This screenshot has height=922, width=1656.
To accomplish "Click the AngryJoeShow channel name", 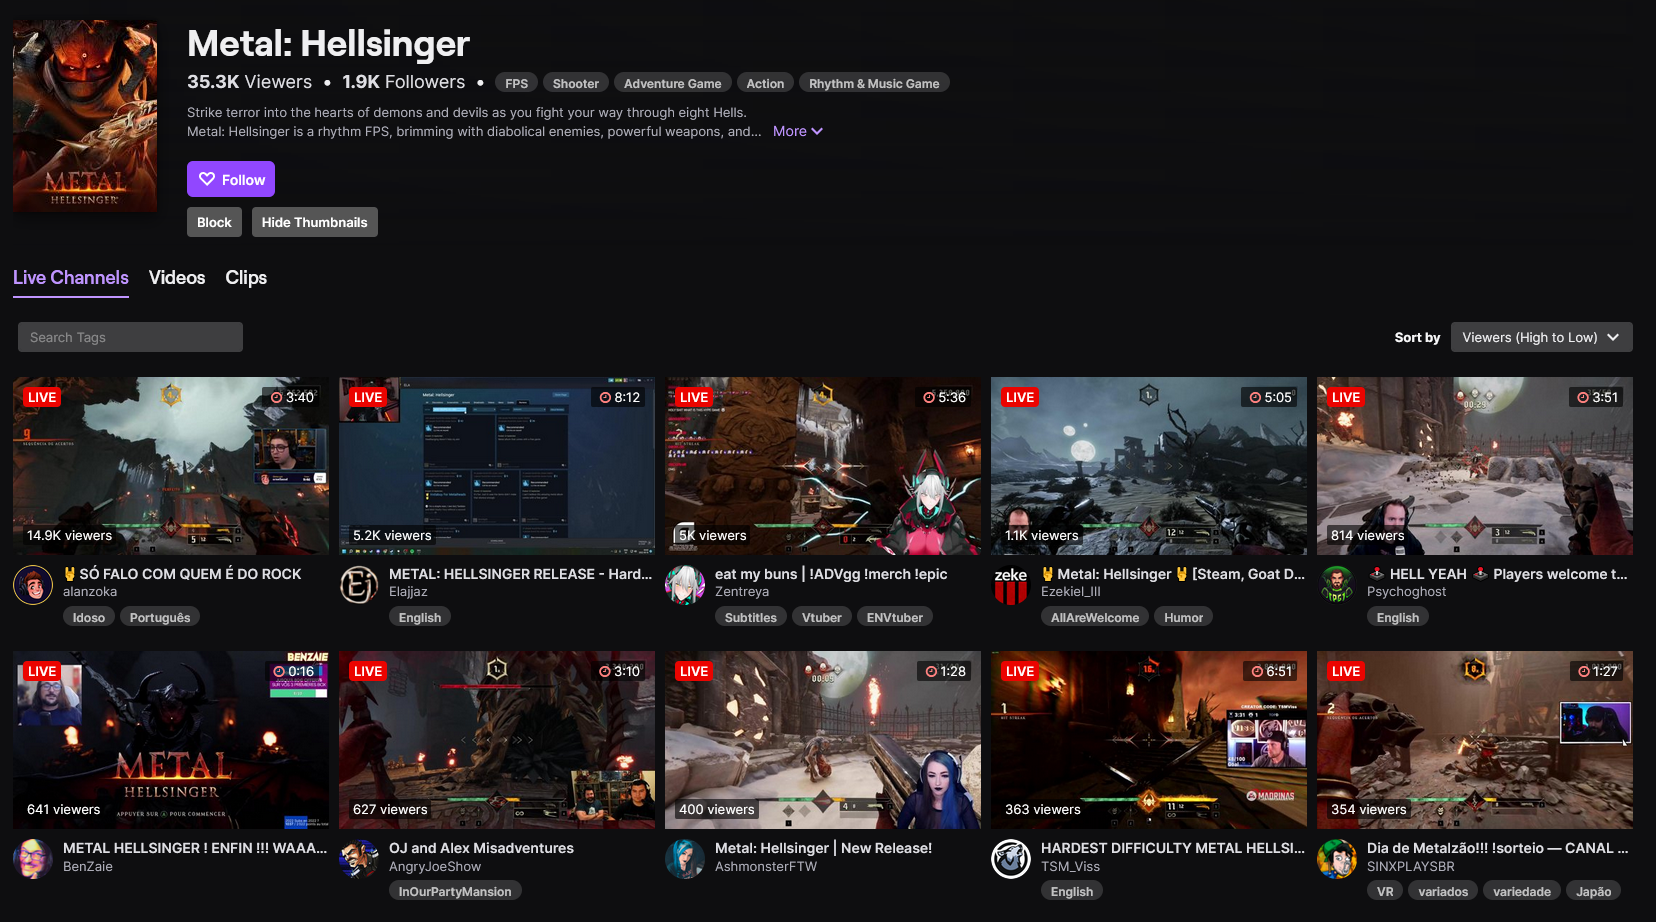I will [435, 866].
